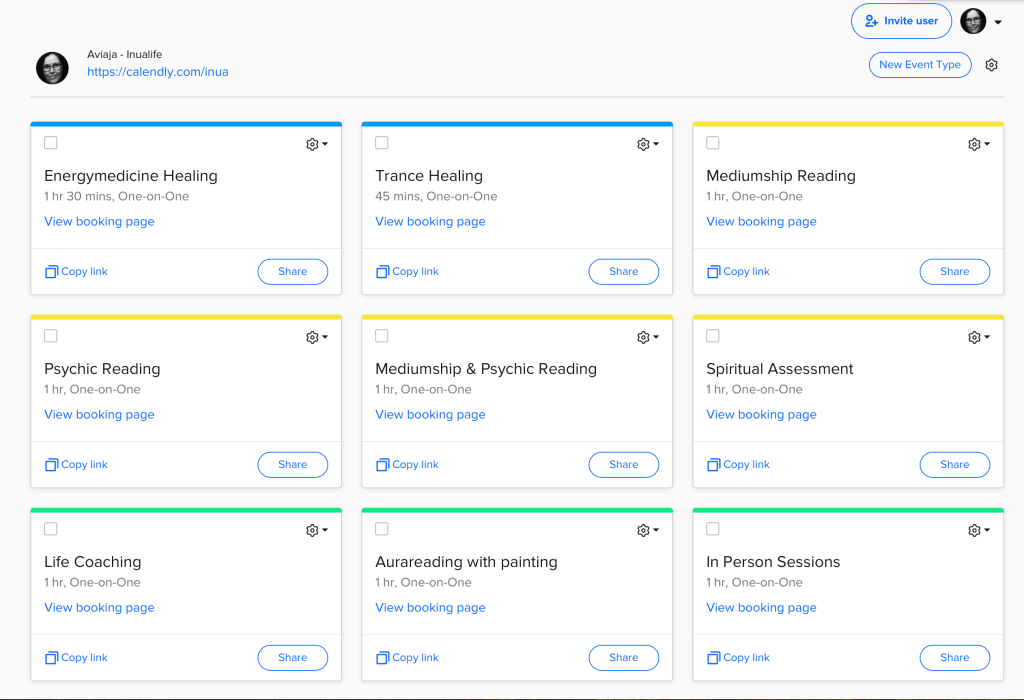1024x700 pixels.
Task: Open account settings gear beside New Event Type
Action: [991, 65]
